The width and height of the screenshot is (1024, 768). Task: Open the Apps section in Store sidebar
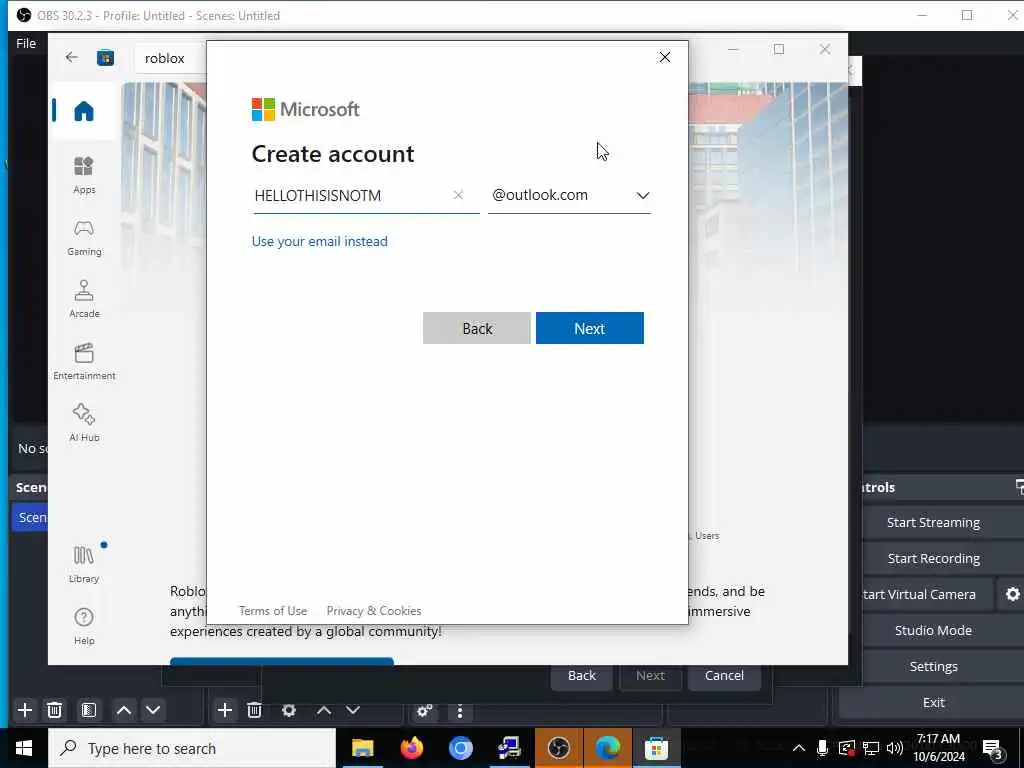(84, 176)
